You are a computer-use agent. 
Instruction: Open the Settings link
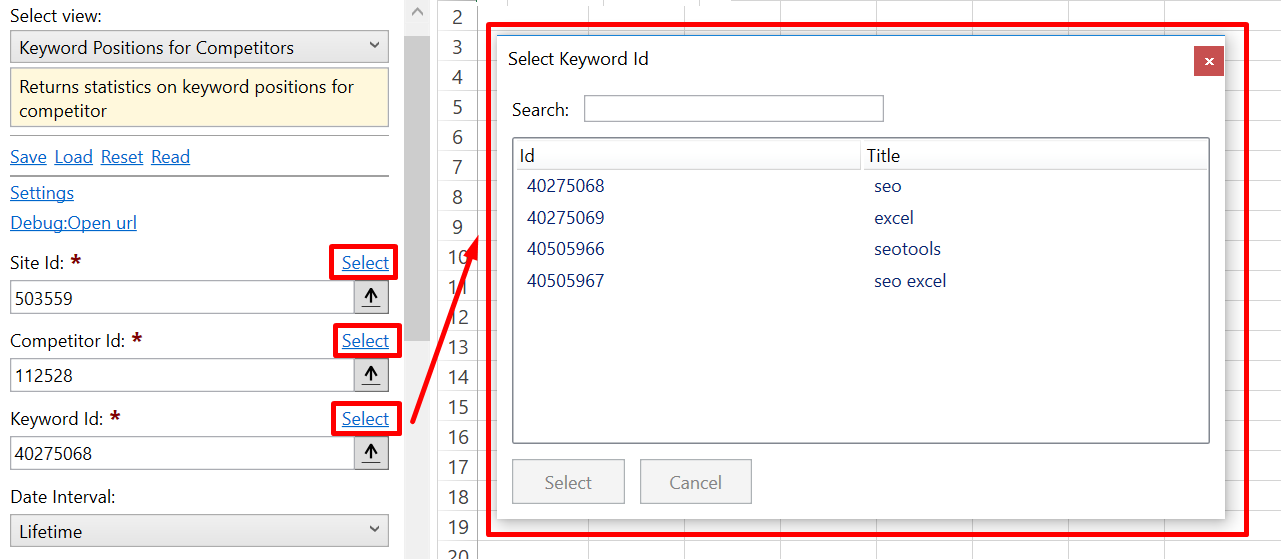42,193
